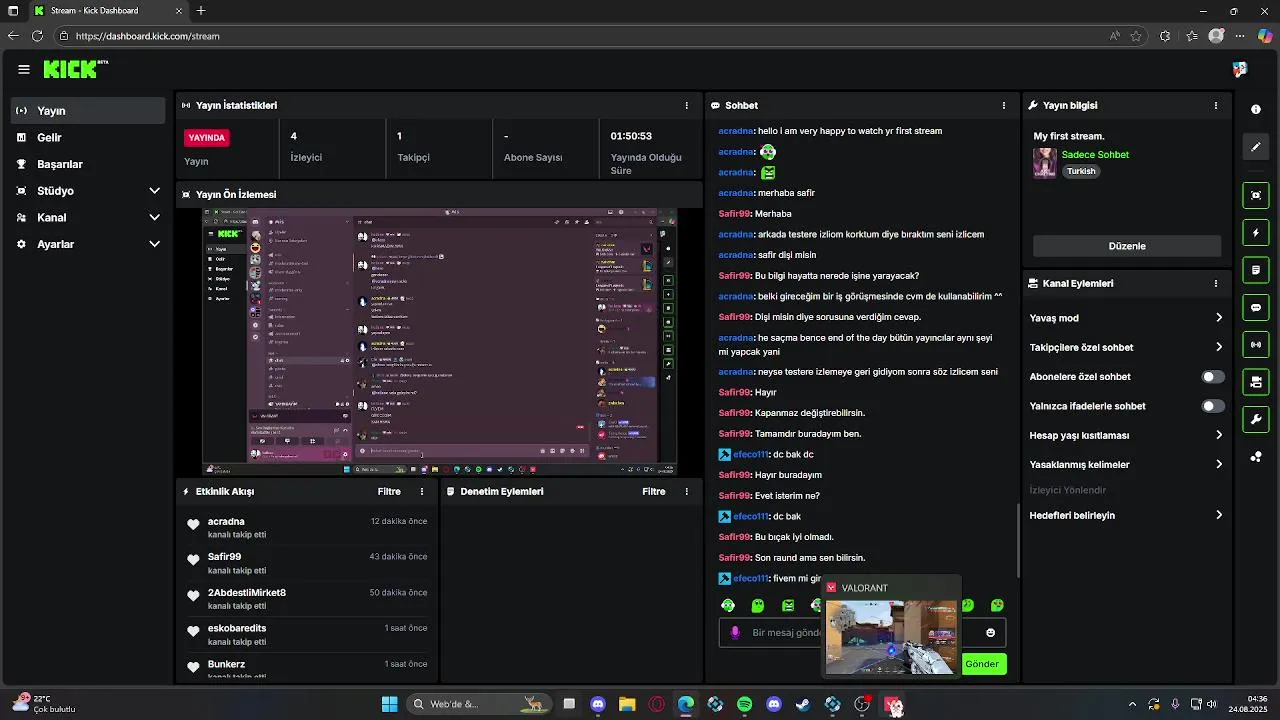
Task: Show hidden system tray icons chevron
Action: click(1132, 704)
